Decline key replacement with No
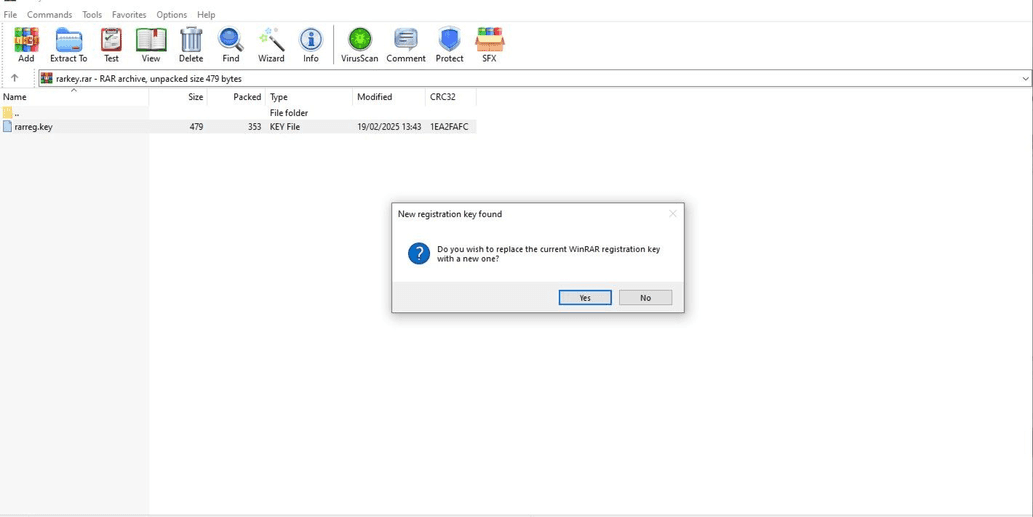The height and width of the screenshot is (517, 1033). [646, 298]
